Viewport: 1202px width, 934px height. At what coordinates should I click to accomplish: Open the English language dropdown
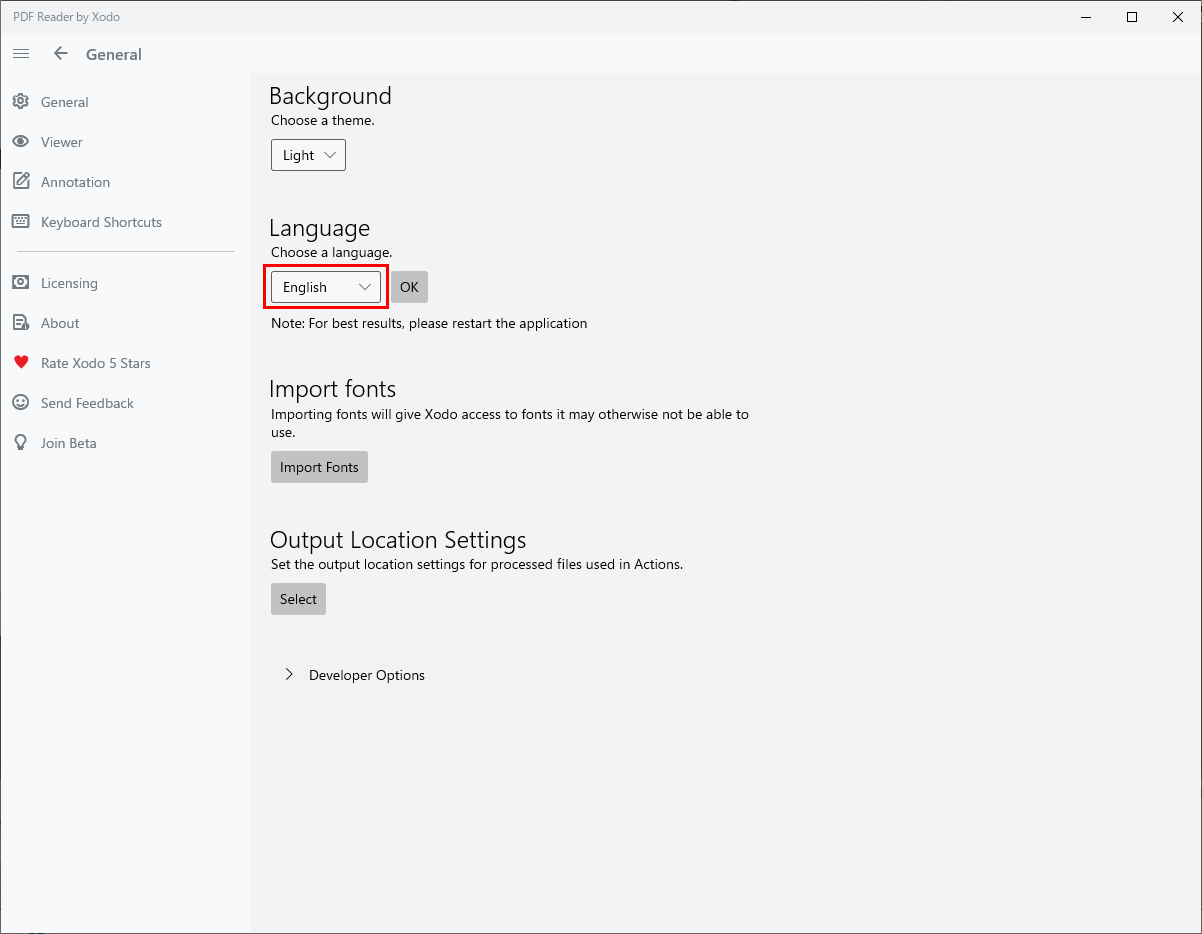click(326, 287)
